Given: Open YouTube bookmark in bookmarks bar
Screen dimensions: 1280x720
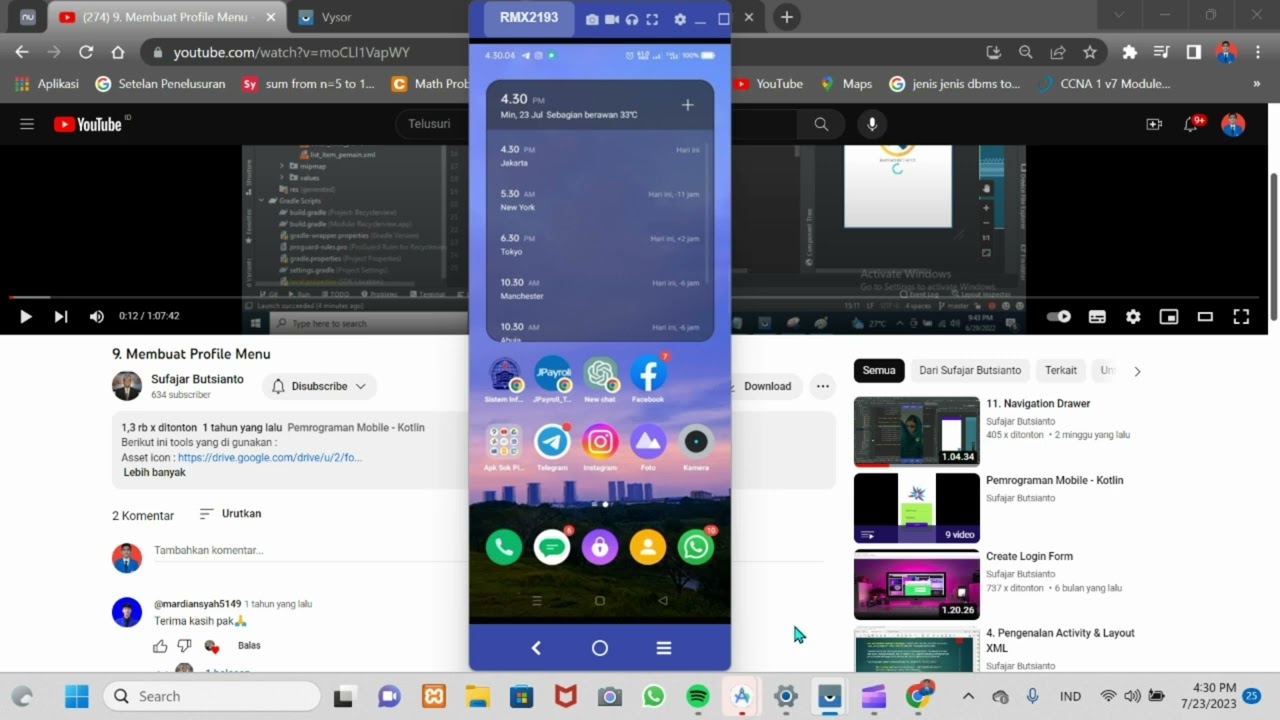Looking at the screenshot, I should pos(768,84).
